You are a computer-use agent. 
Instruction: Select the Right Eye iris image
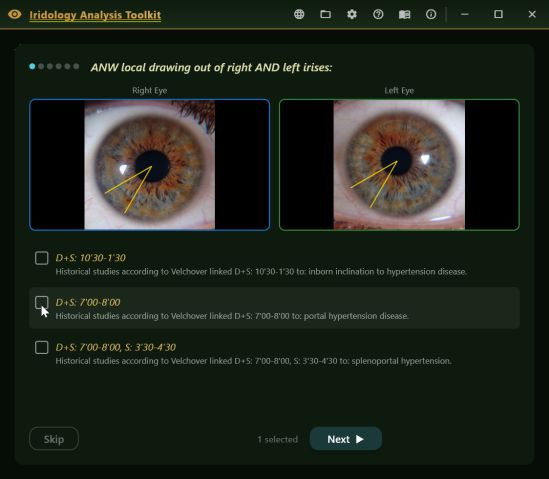tap(150, 165)
